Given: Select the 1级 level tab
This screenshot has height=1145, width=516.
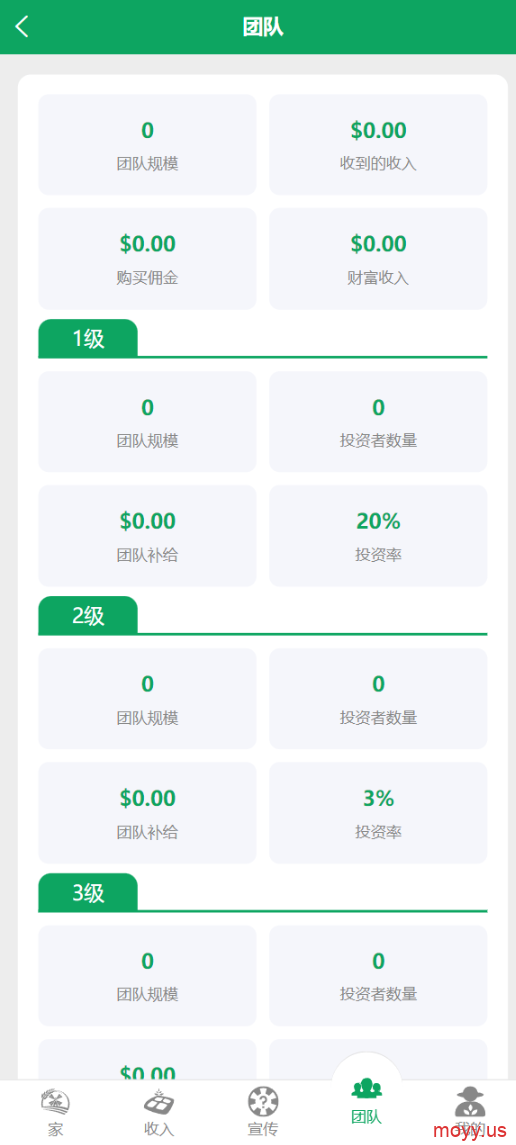Looking at the screenshot, I should click(x=88, y=339).
